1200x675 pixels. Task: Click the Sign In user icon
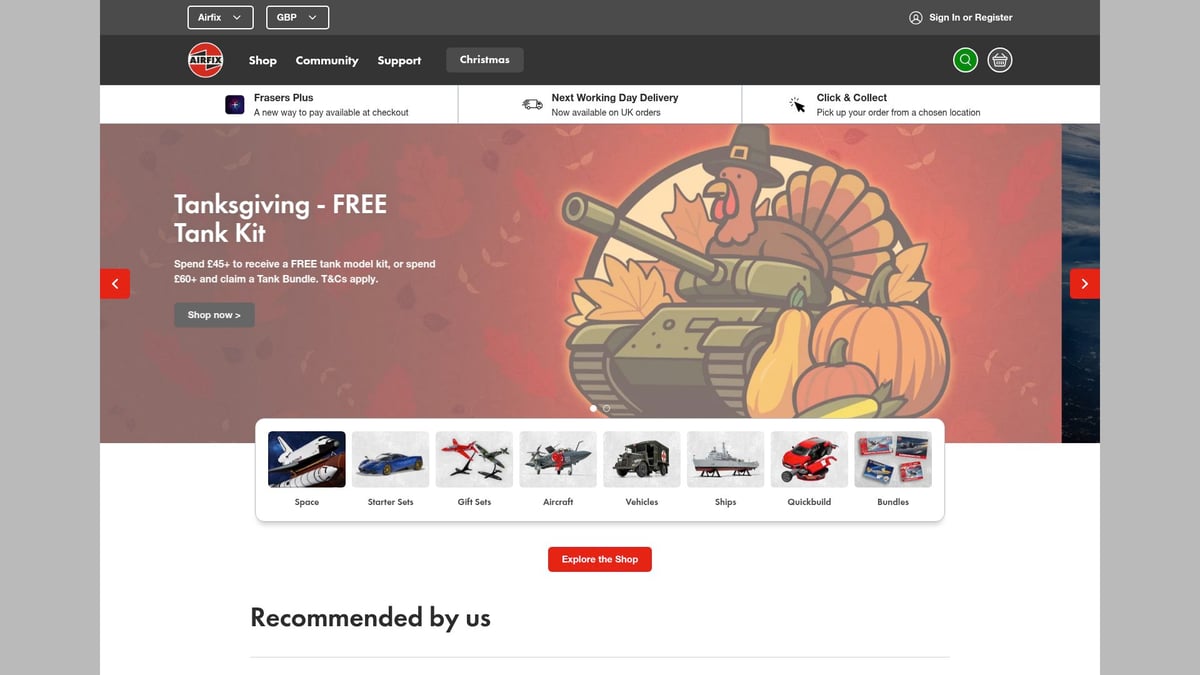point(915,17)
